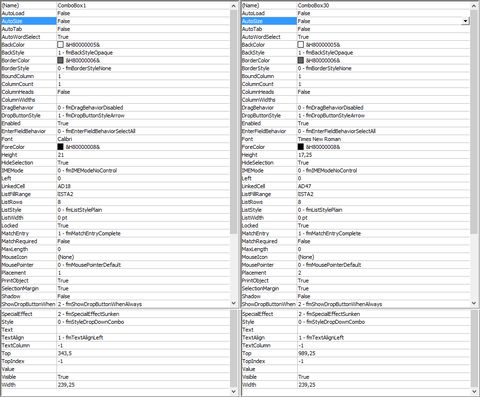Select the PrintObject row in the ComboBox1 panel
The width and height of the screenshot is (480, 397).
click(x=115, y=281)
